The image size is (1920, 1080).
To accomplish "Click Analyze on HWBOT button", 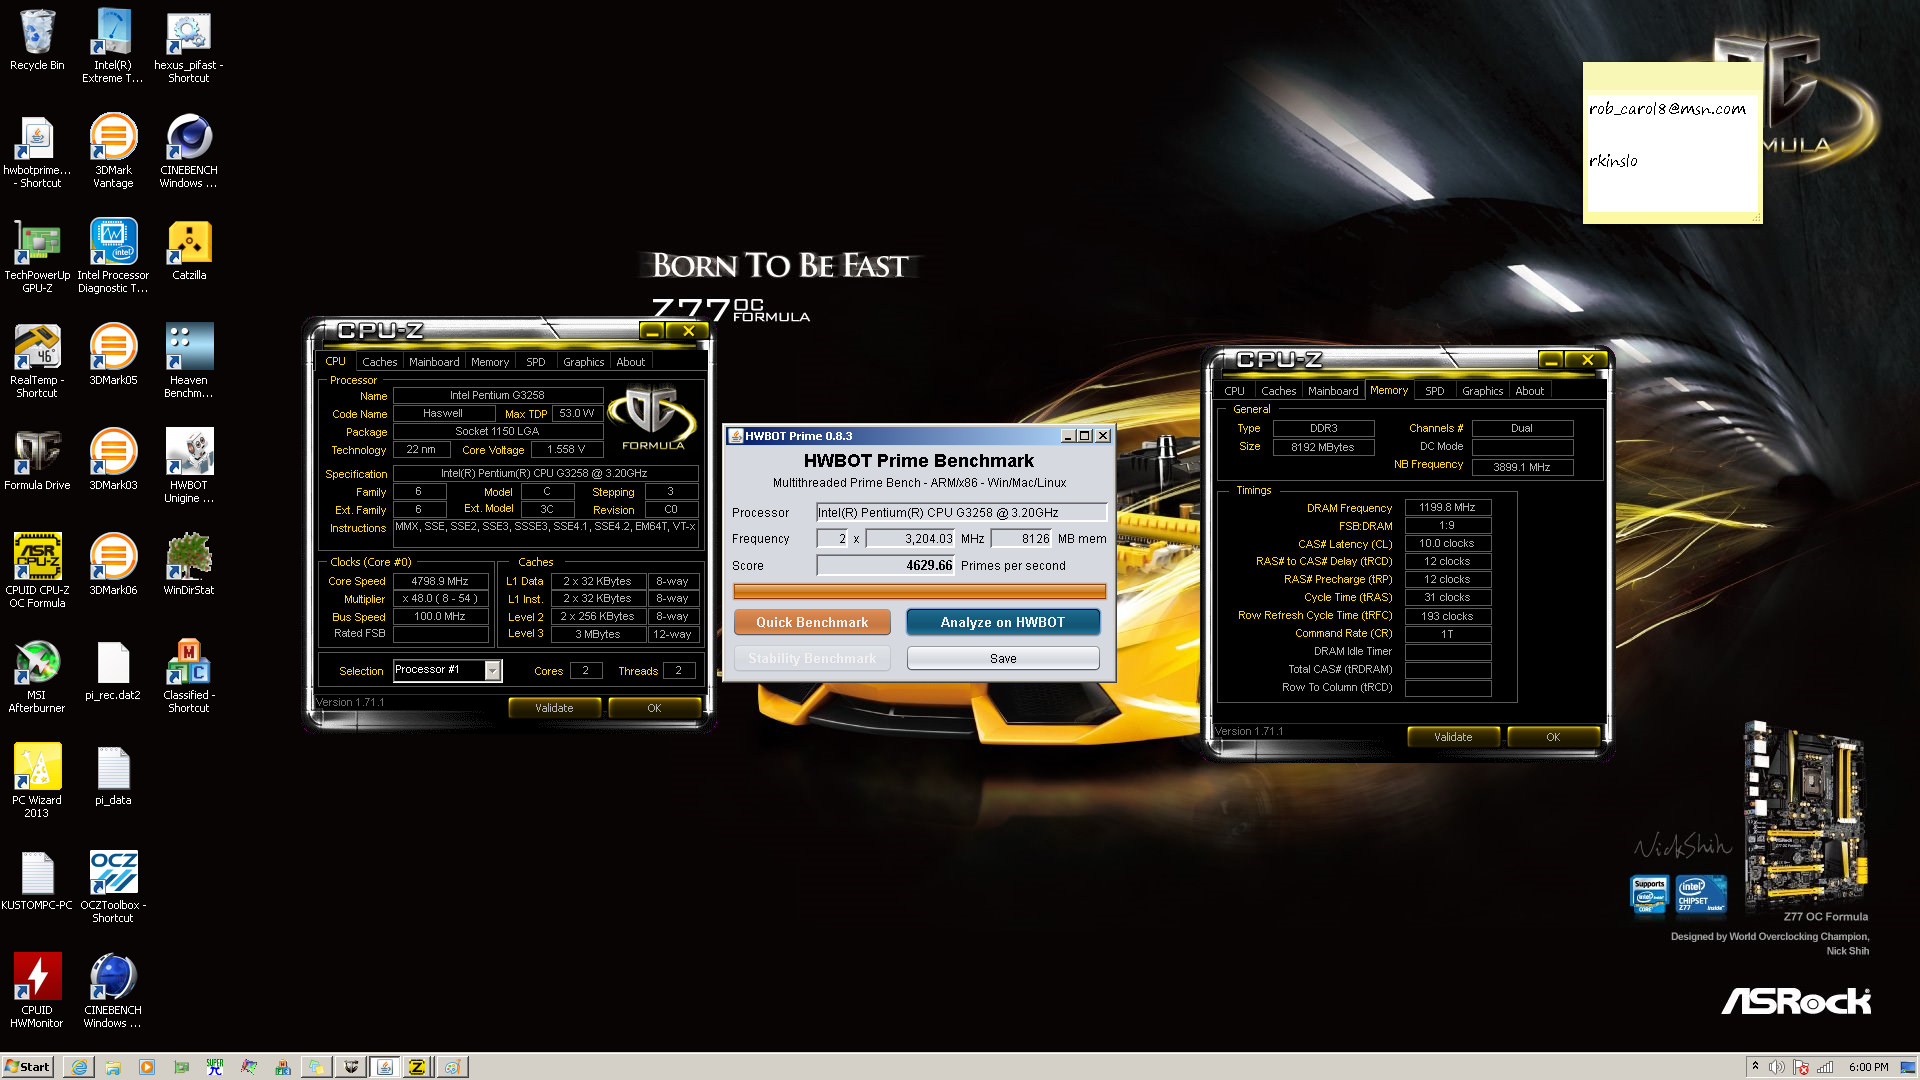I will pyautogui.click(x=1003, y=622).
